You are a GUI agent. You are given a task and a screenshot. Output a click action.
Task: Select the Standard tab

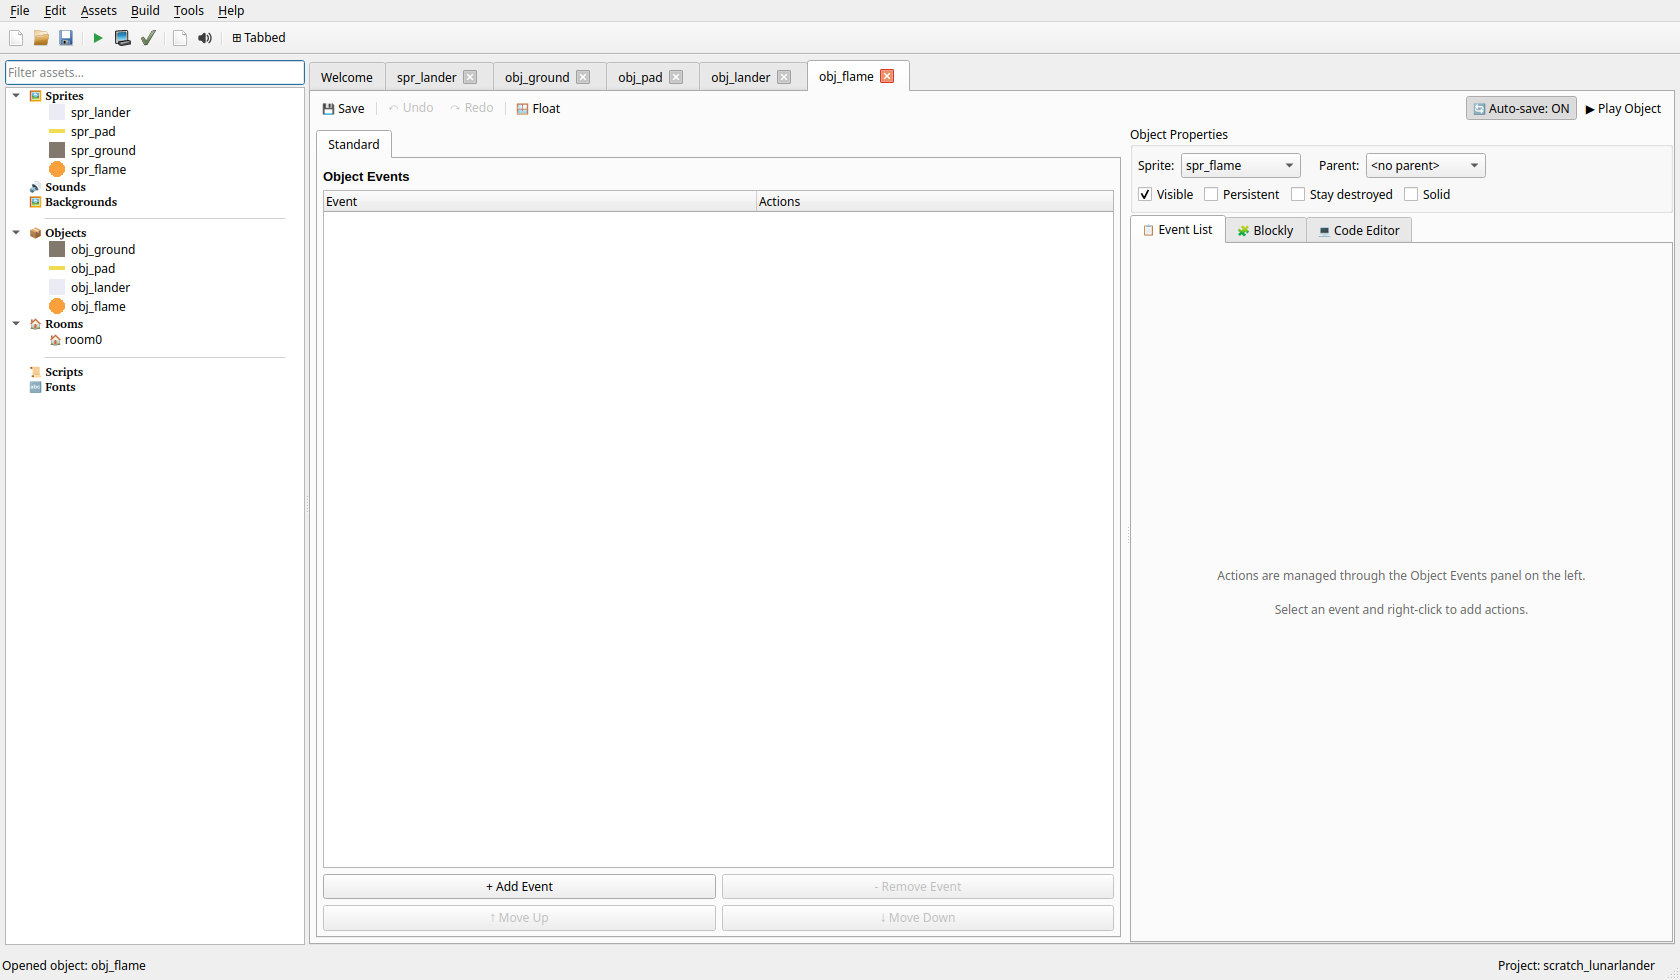tap(354, 144)
